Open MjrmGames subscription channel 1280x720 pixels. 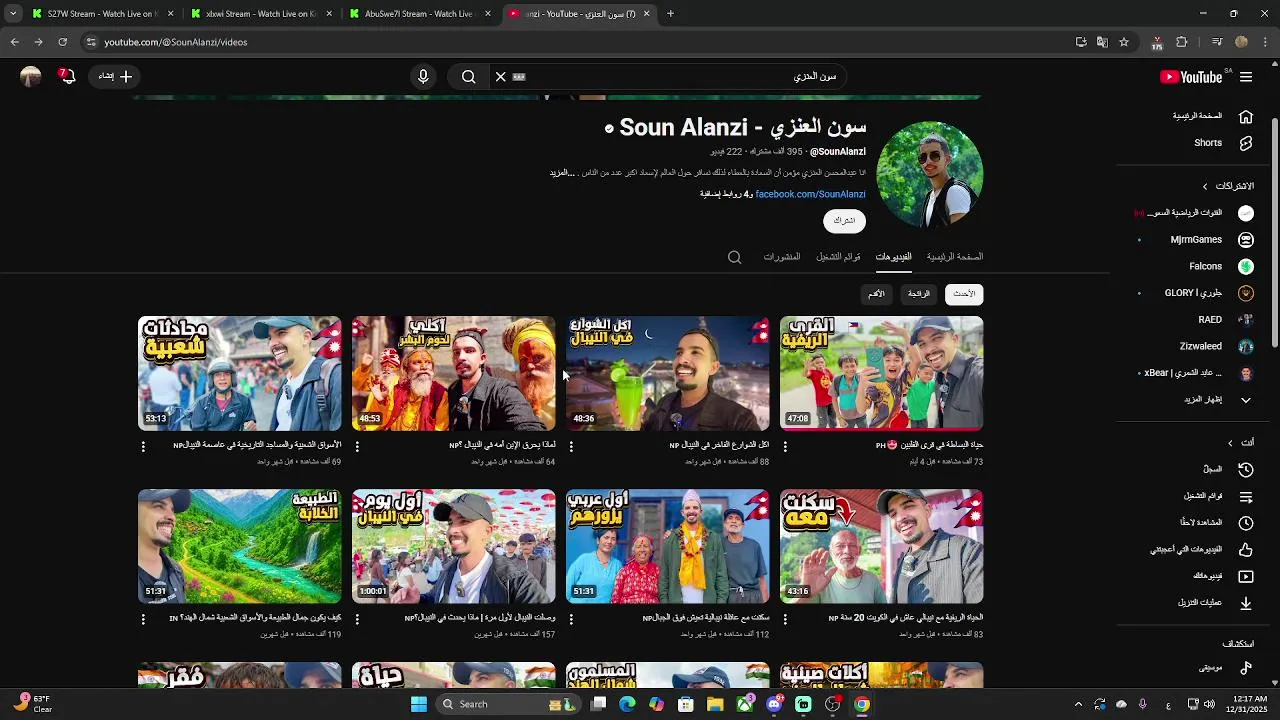pyautogui.click(x=1196, y=240)
